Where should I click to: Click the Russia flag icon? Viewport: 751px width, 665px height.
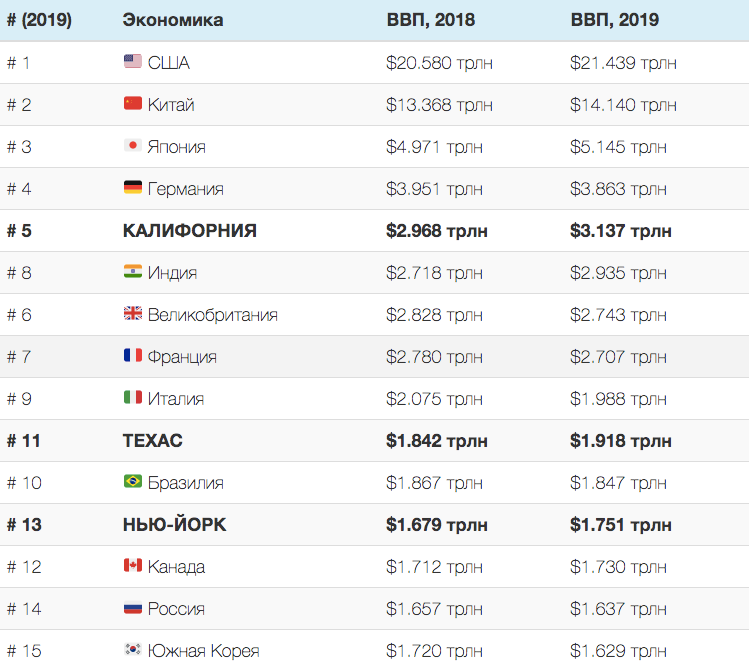coord(133,608)
